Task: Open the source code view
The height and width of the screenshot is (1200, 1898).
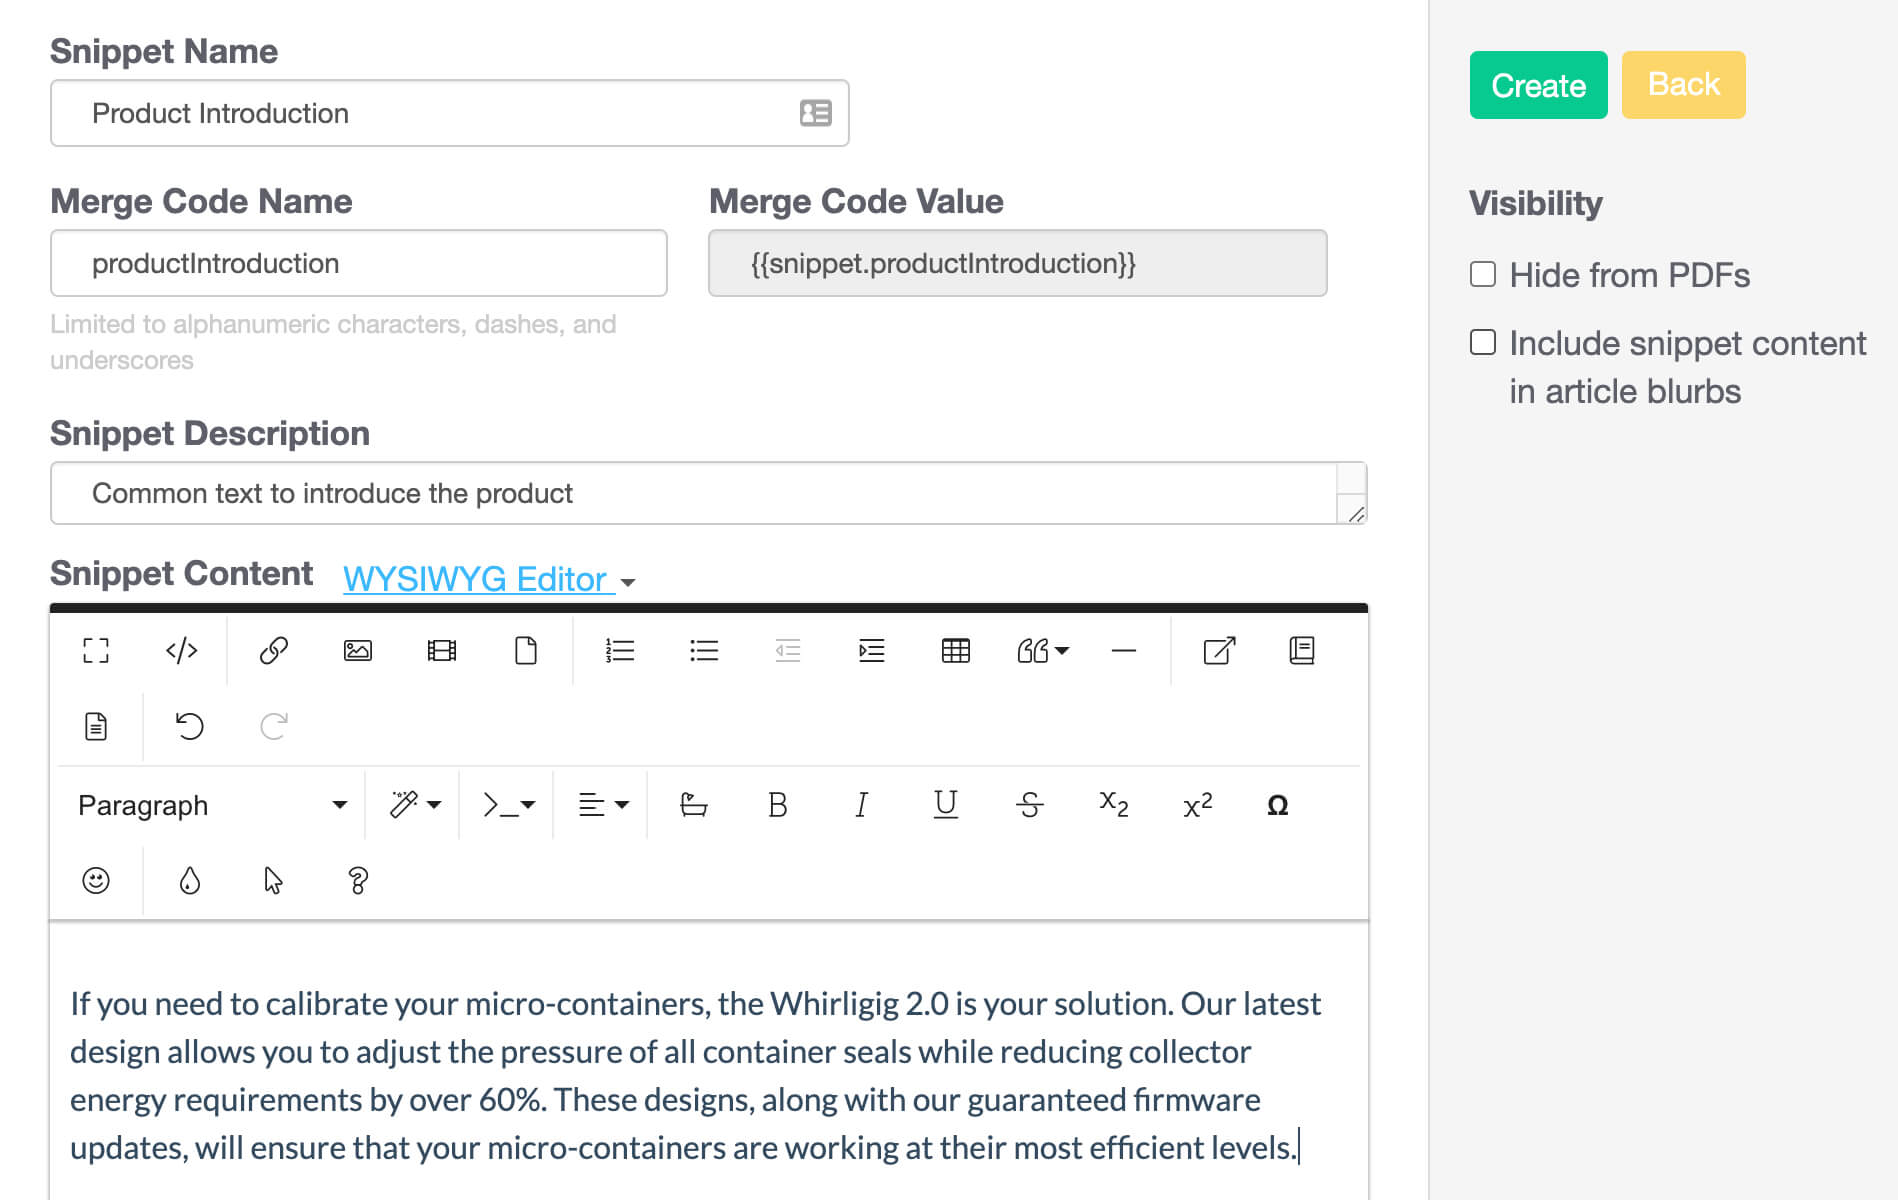Action: coord(180,651)
